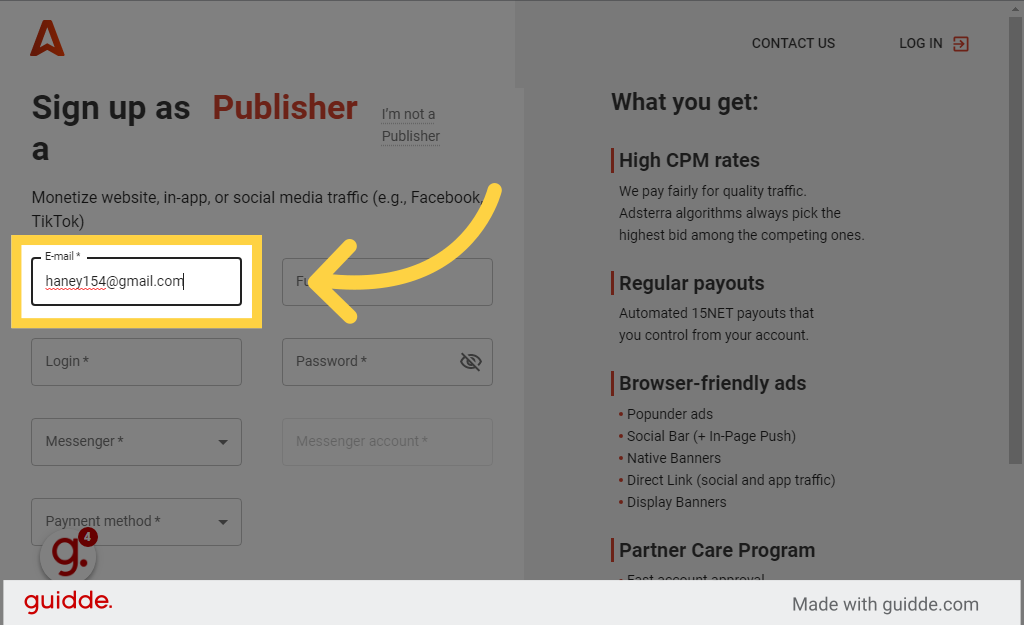Click the Full name field beside E-mail

pos(387,281)
